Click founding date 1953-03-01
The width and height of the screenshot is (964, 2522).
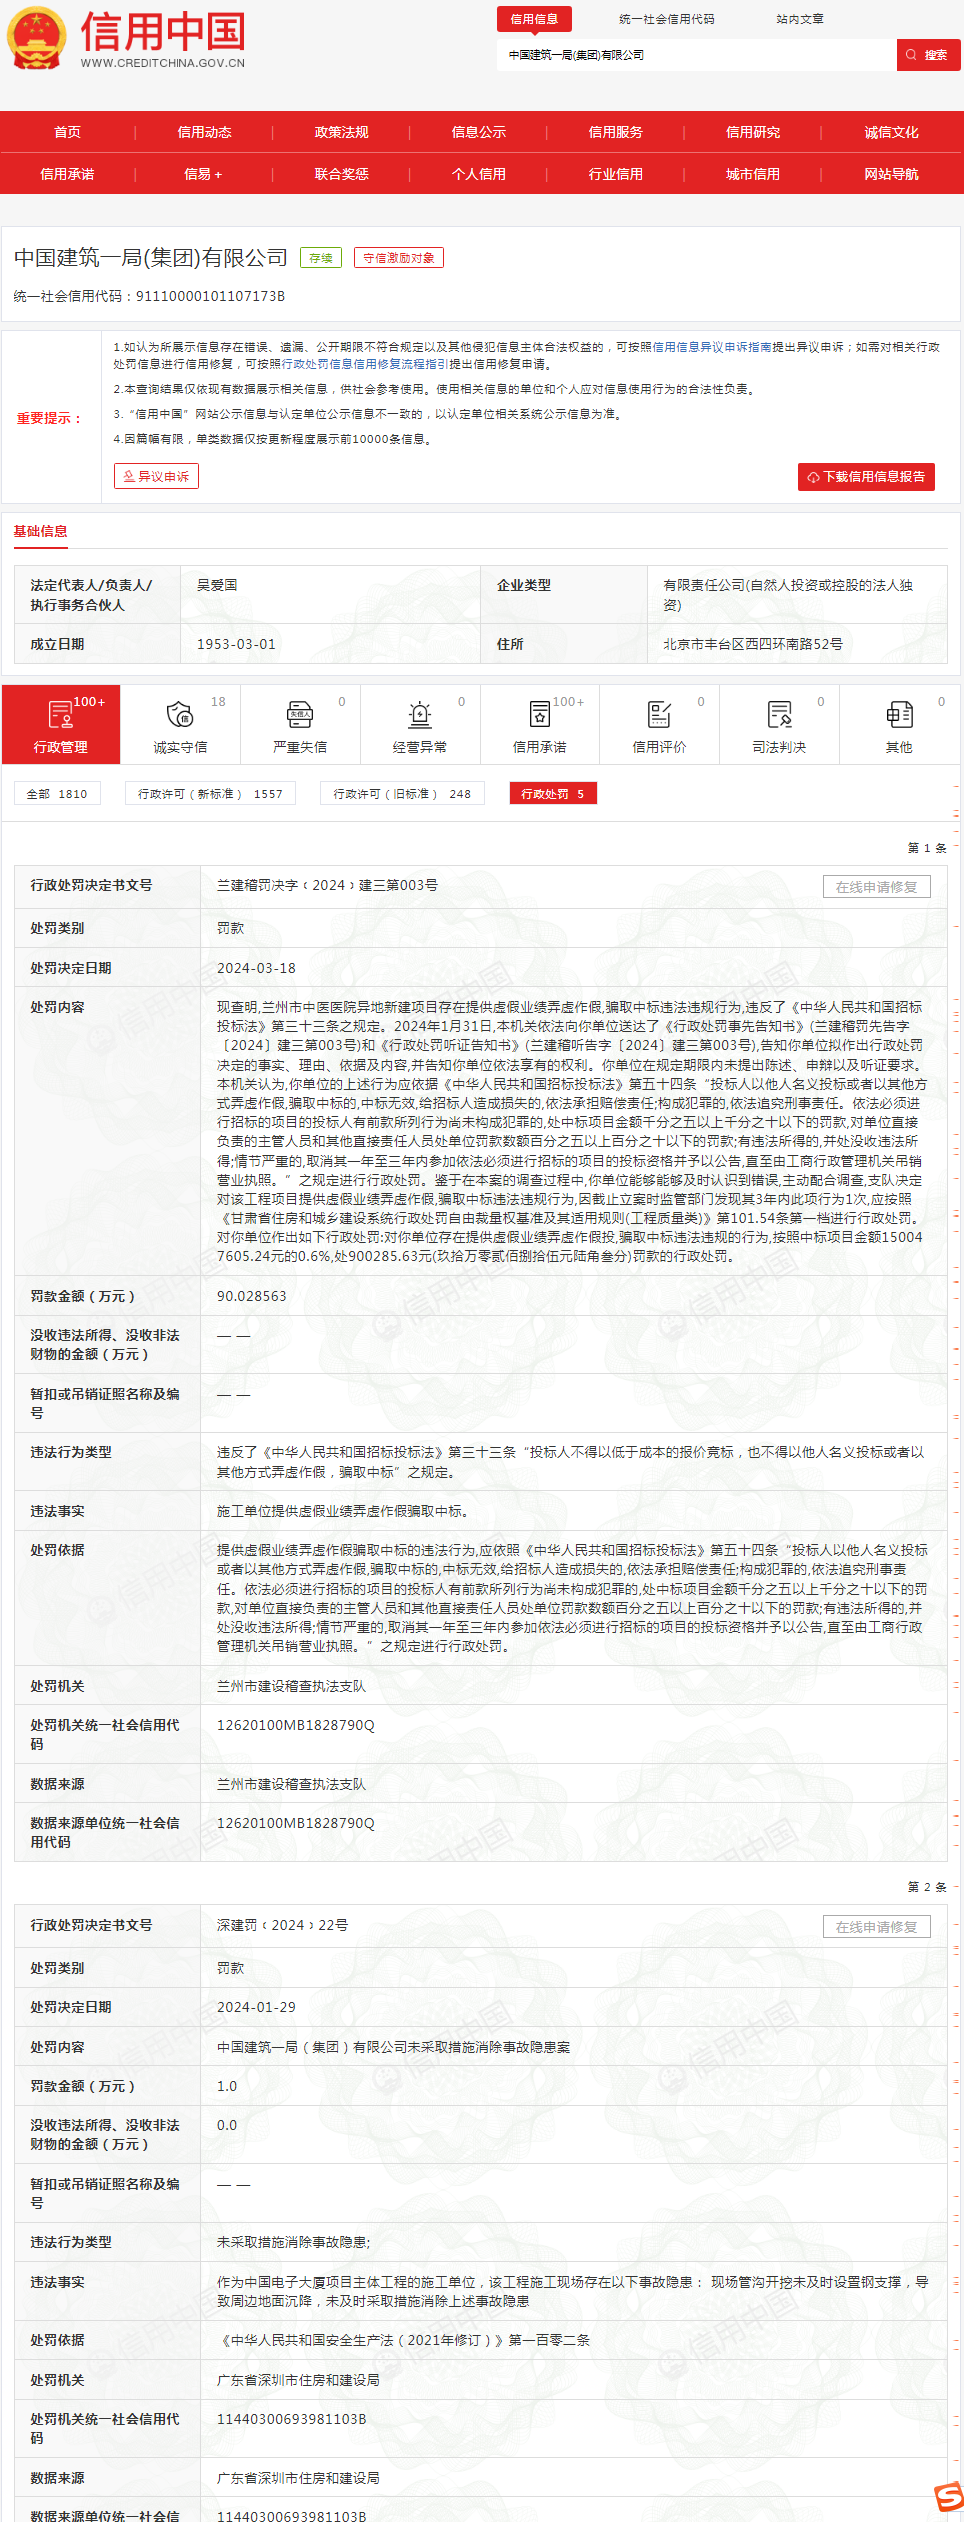tap(236, 644)
